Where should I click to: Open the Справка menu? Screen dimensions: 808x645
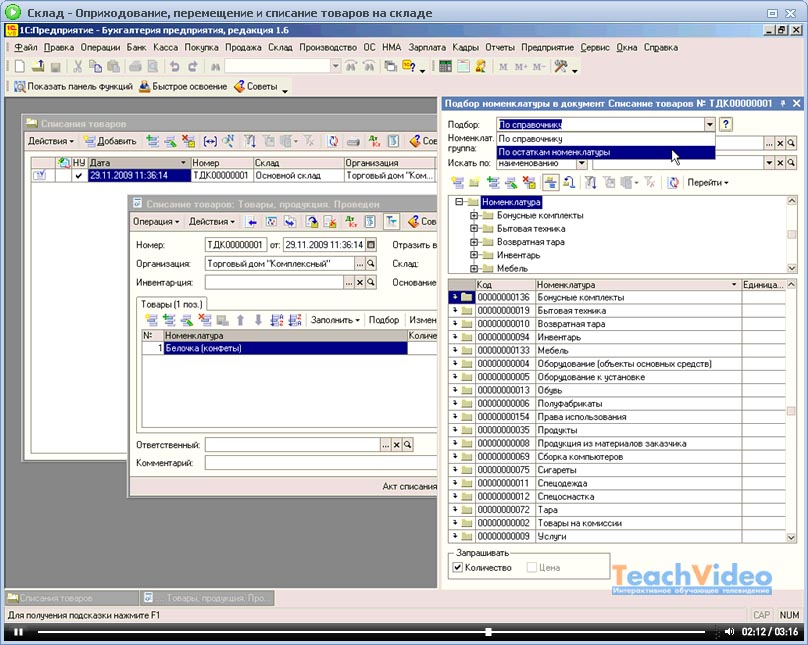click(661, 47)
